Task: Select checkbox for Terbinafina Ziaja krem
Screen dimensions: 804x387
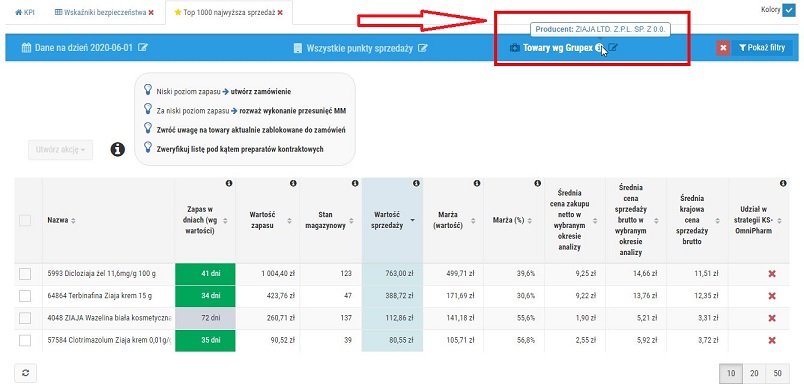Action: (x=25, y=296)
